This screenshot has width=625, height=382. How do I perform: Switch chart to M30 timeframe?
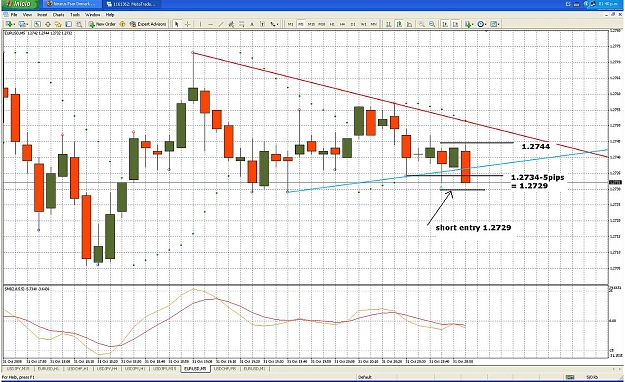[322, 24]
